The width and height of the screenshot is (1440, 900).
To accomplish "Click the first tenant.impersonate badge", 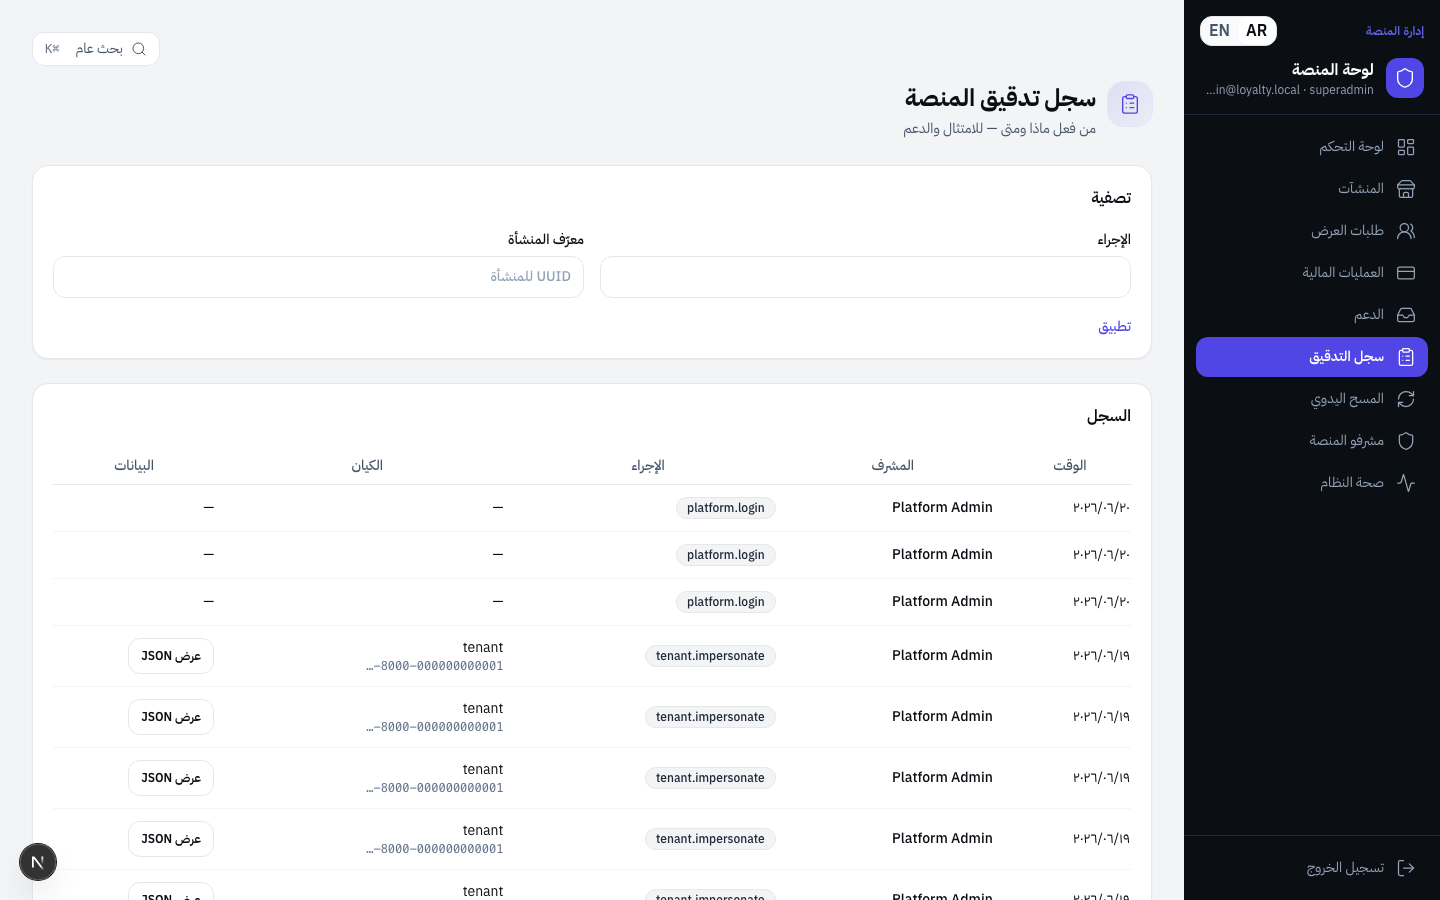I will point(710,656).
